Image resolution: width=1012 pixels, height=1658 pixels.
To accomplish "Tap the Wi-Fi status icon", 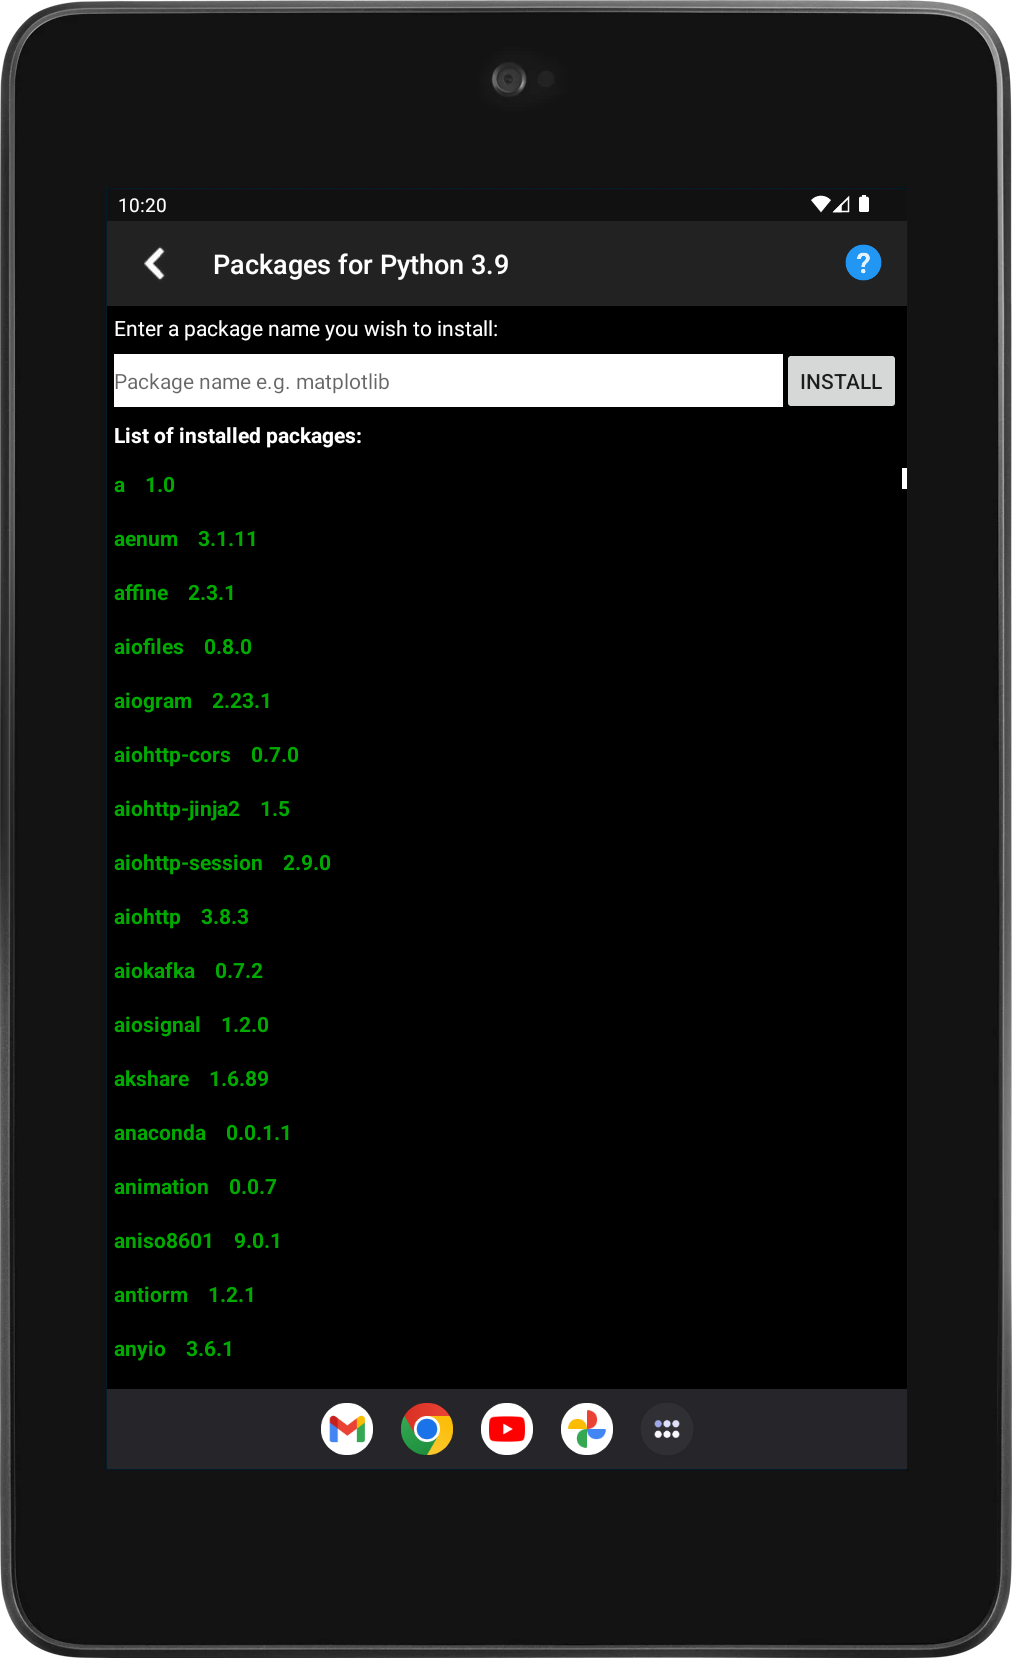I will click(x=820, y=204).
